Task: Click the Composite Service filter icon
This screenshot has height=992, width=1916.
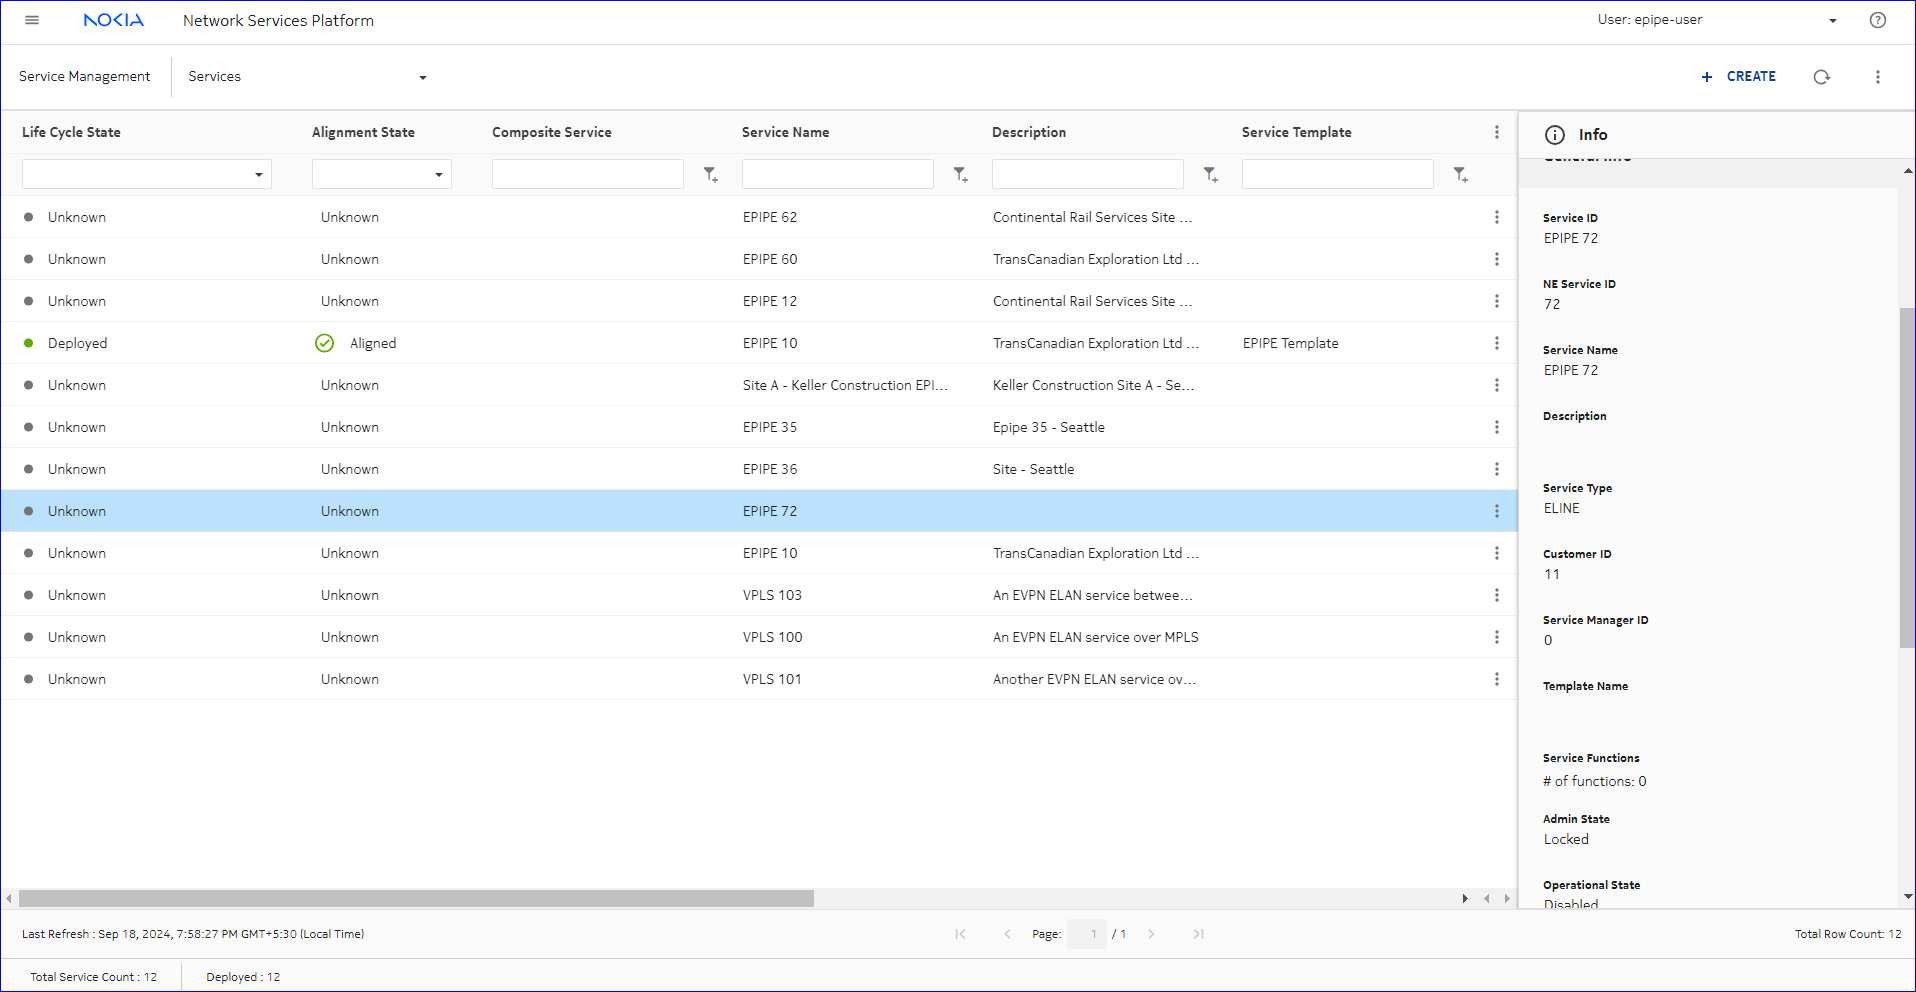Action: [x=710, y=175]
